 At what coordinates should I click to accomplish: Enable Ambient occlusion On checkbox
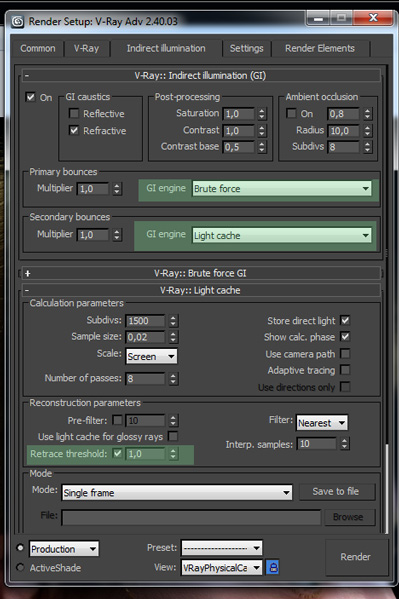(291, 113)
